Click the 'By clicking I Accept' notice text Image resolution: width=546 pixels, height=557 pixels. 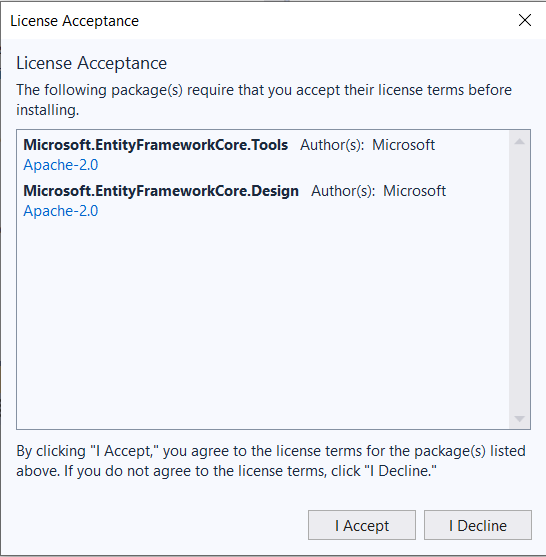click(x=271, y=461)
